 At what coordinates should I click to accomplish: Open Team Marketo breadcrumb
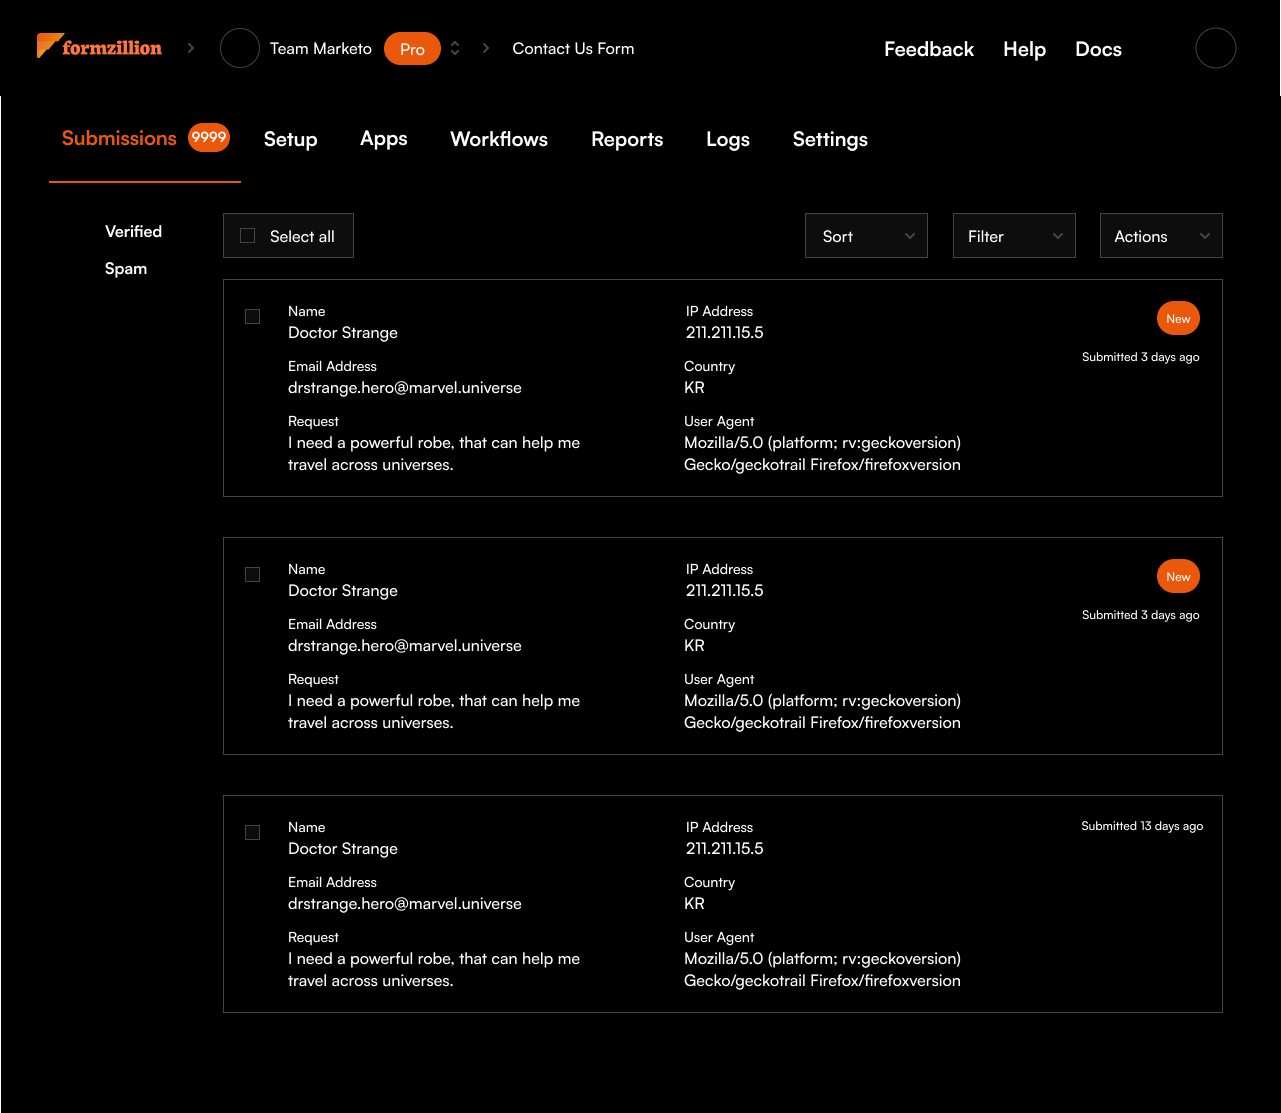pos(320,48)
